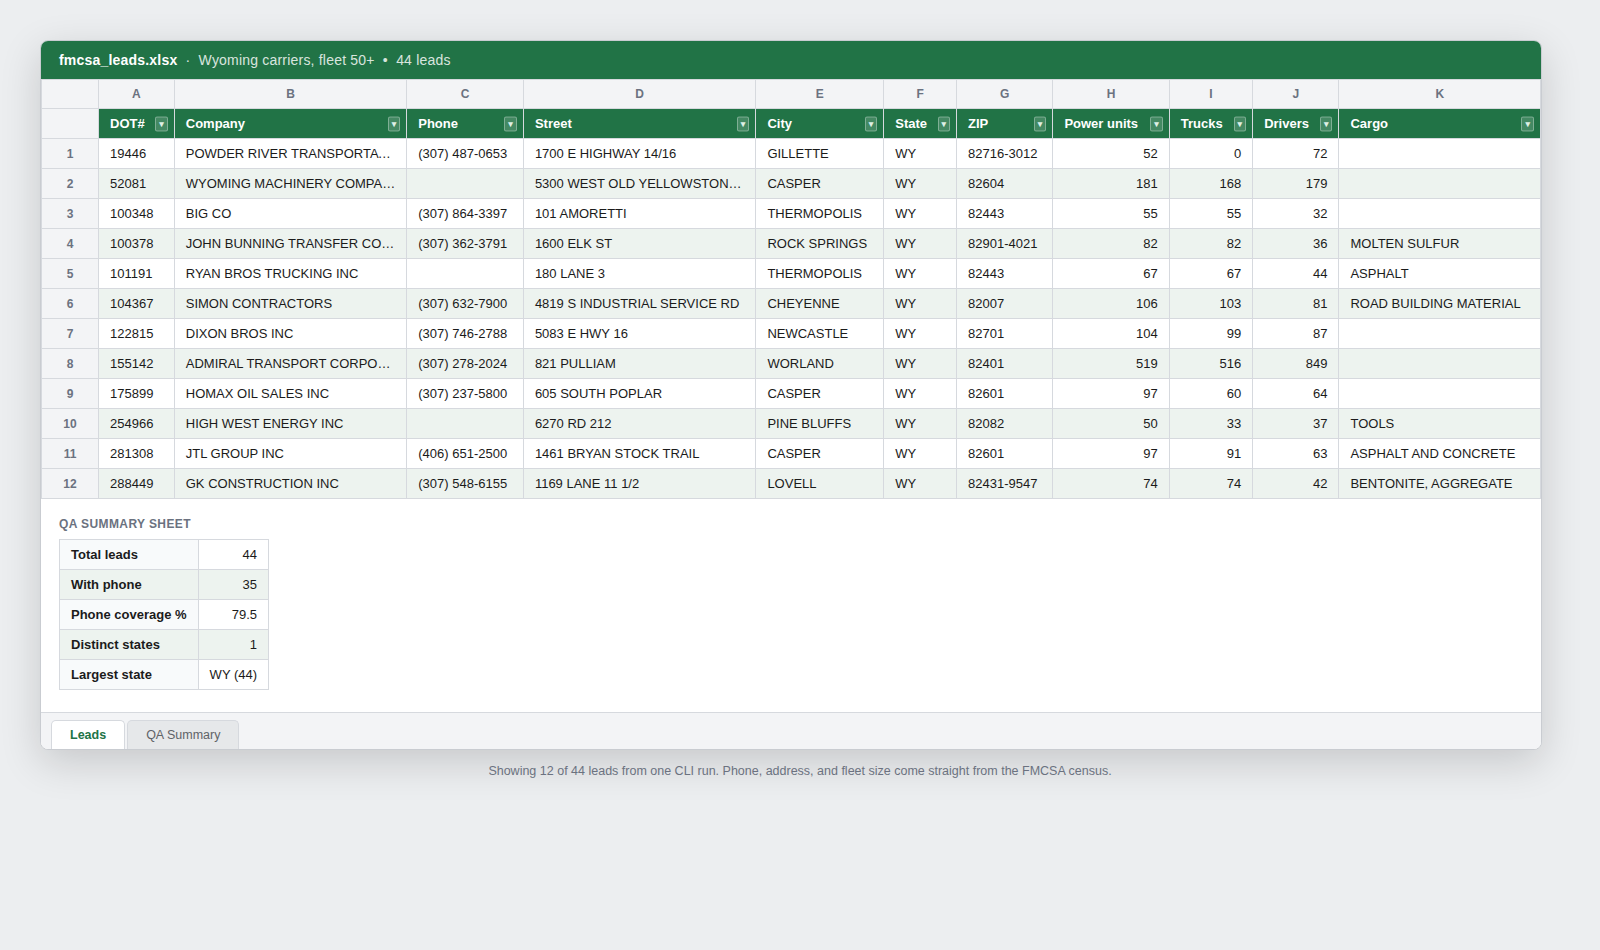Open the Power units filter arrow
This screenshot has height=950, width=1600.
click(x=1157, y=124)
